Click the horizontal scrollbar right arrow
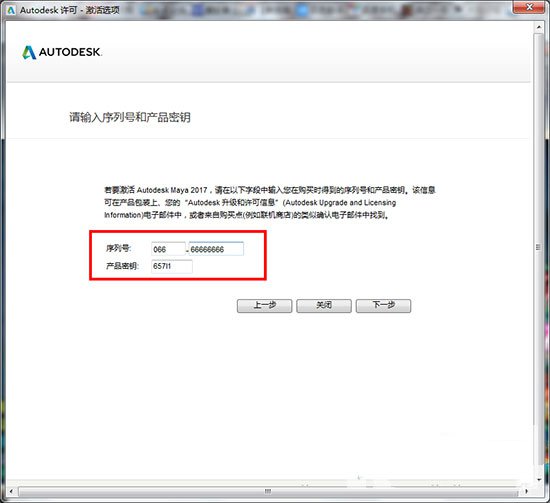Viewport: 550px width, 503px height. coord(526,491)
